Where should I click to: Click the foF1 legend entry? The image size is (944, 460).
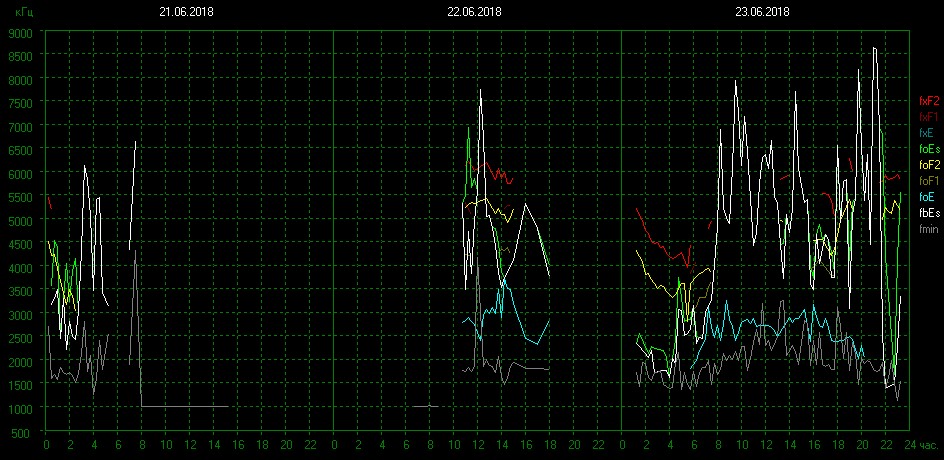[x=928, y=181]
